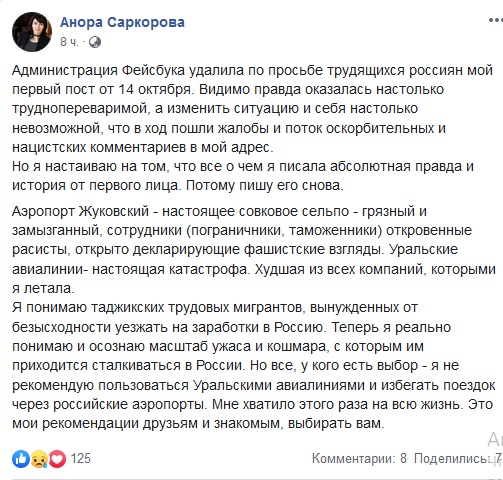Open the post options three-dot menu
Image resolution: width=503 pixels, height=480 pixels.
(x=496, y=20)
